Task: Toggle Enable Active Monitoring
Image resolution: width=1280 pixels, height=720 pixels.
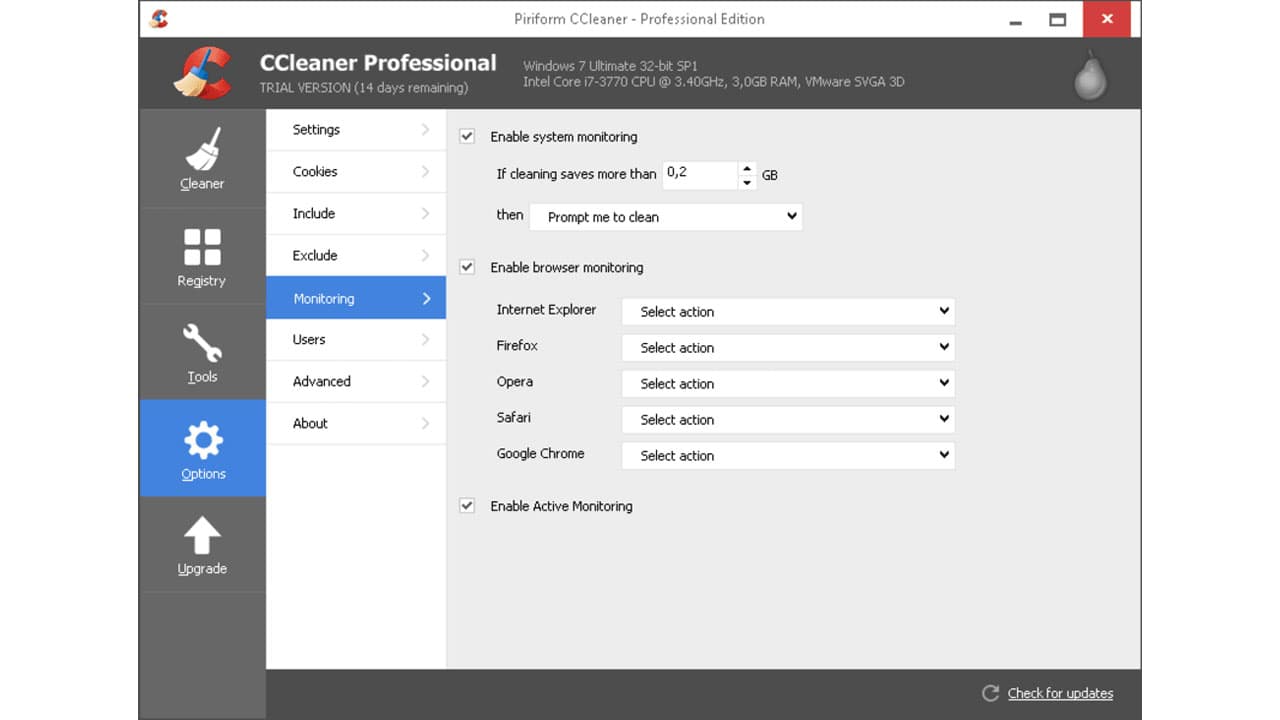Action: click(466, 505)
